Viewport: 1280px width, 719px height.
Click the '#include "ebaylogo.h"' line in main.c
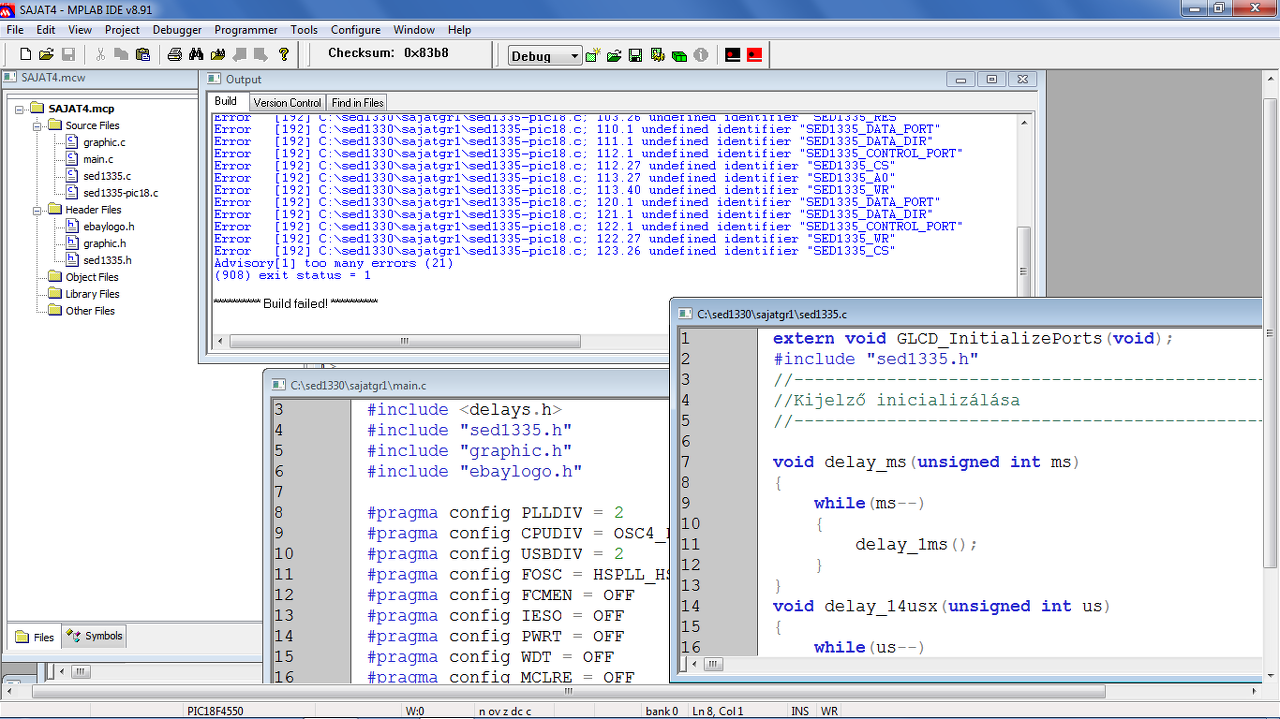474,471
